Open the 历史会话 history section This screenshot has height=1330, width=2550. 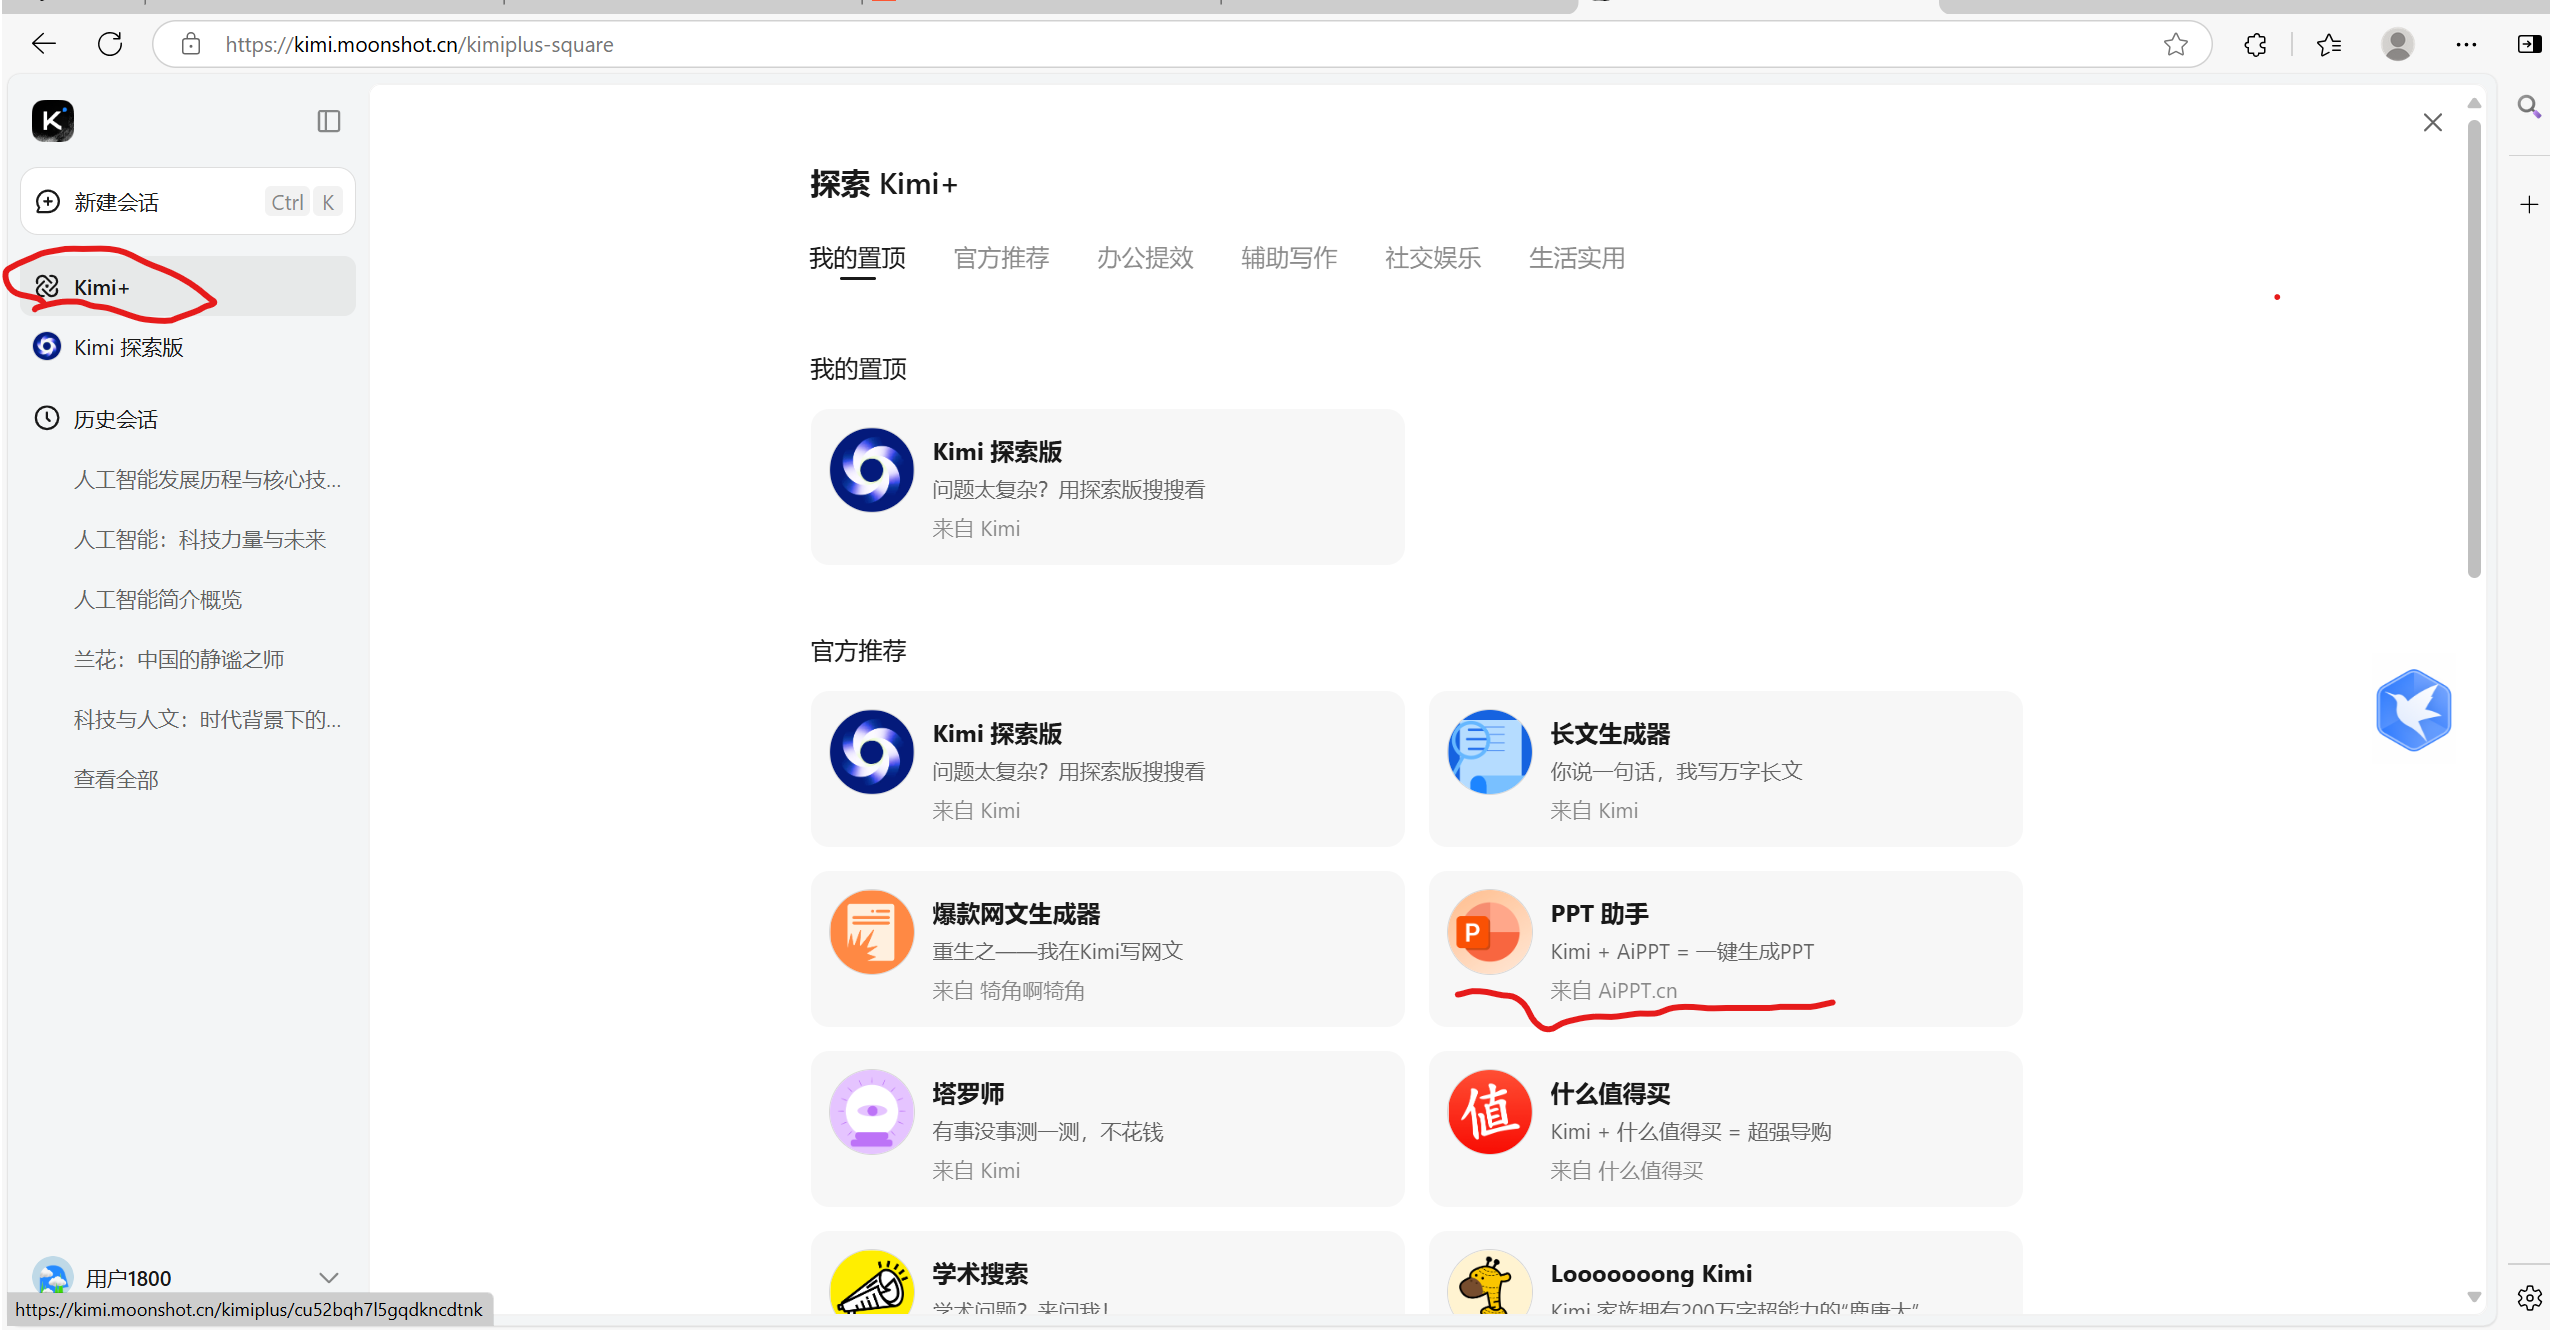(x=115, y=419)
